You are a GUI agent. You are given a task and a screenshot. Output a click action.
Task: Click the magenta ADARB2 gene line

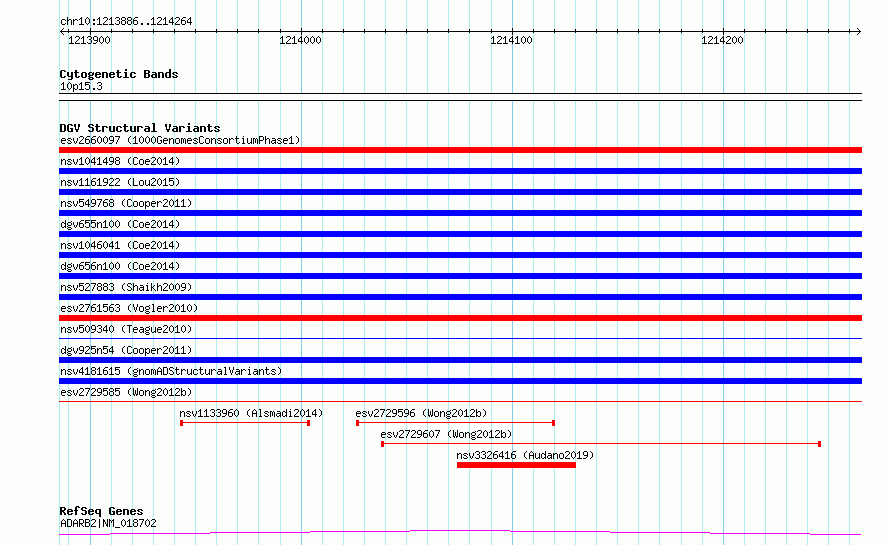(460, 533)
